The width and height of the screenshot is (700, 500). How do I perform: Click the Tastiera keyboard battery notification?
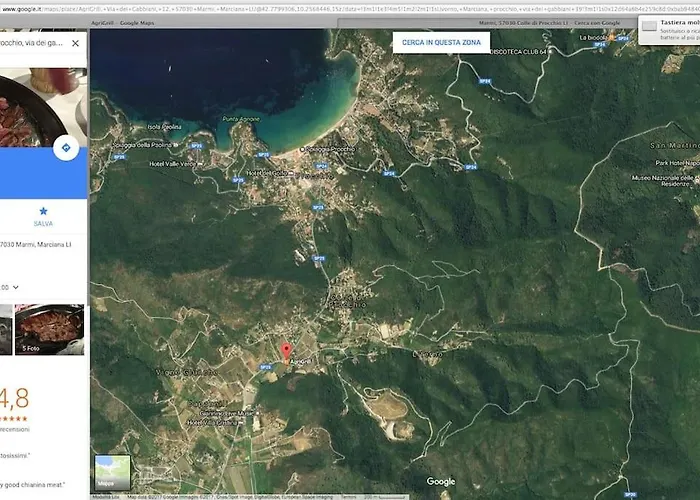(x=668, y=28)
